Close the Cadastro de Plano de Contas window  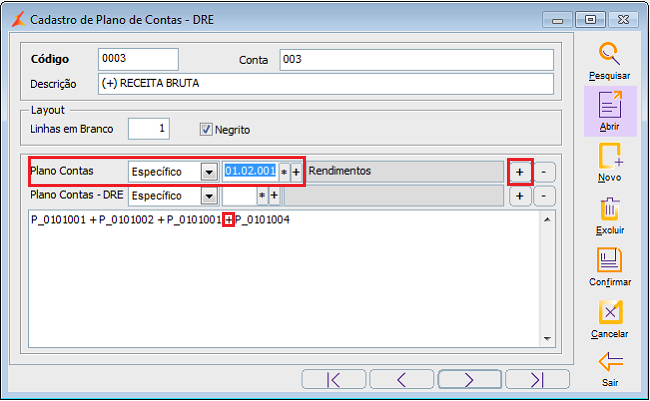623,20
